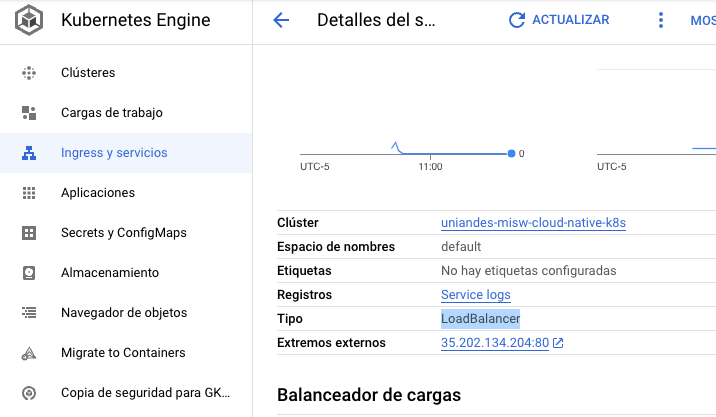716x417 pixels.
Task: Click the highlighted LoadBalancer type value
Action: click(481, 319)
